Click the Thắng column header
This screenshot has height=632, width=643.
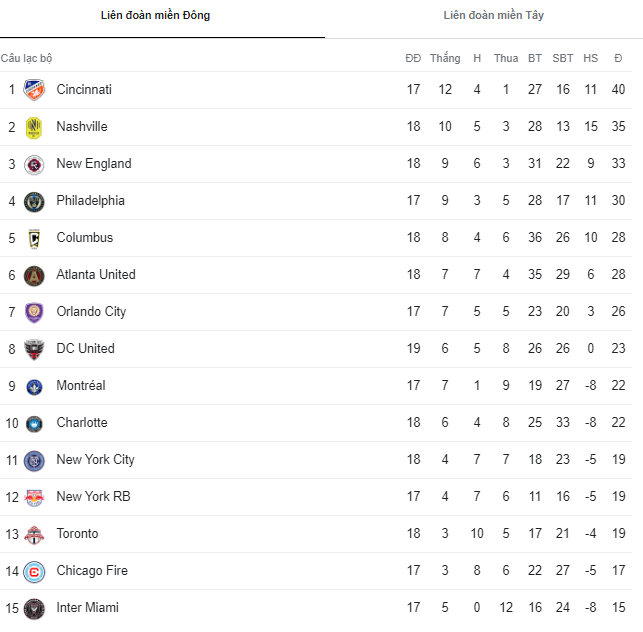point(445,58)
